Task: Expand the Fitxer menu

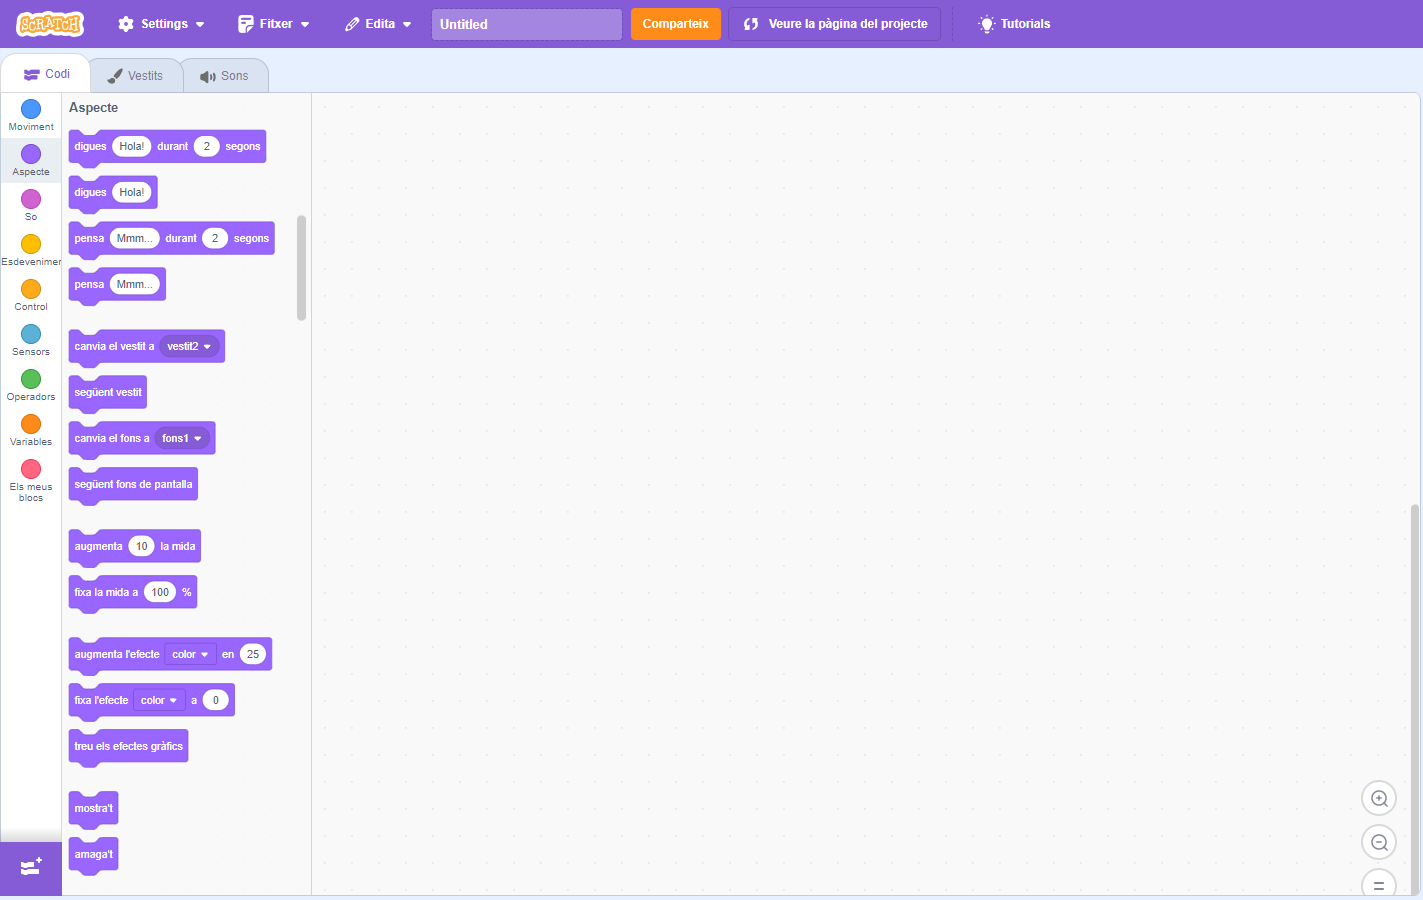Action: (x=273, y=24)
